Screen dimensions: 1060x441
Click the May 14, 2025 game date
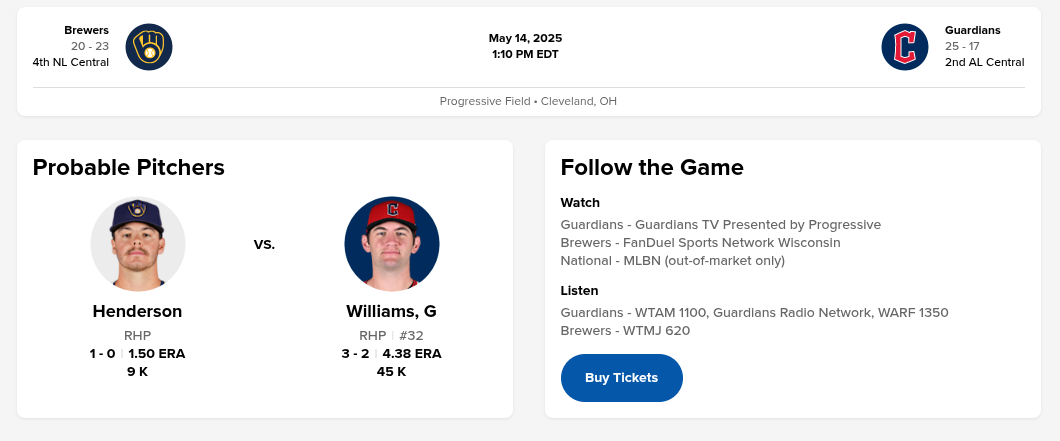point(525,38)
